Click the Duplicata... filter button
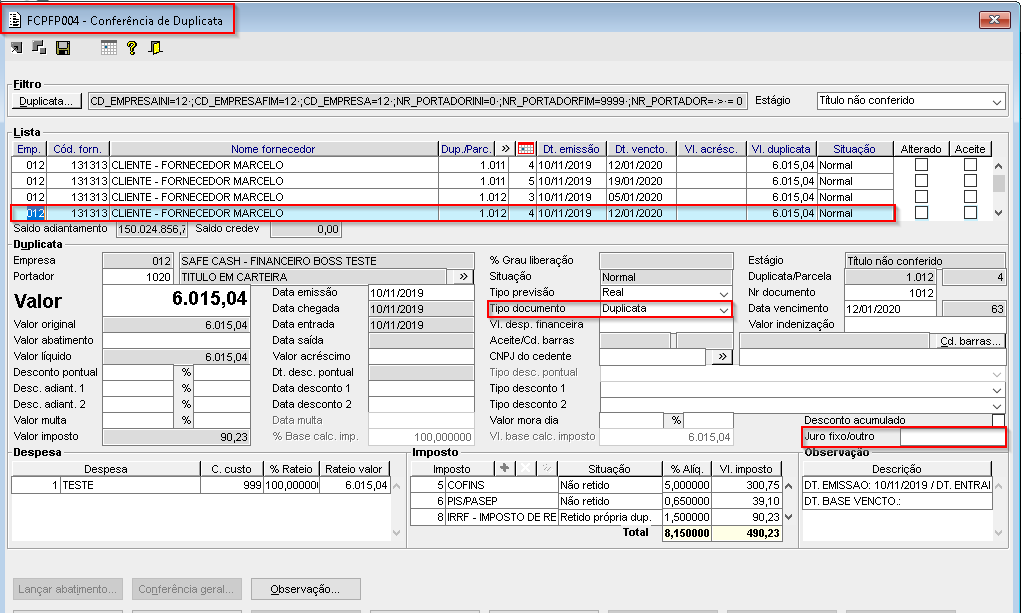Screen dimensions: 1022x613 pyautogui.click(x=48, y=101)
